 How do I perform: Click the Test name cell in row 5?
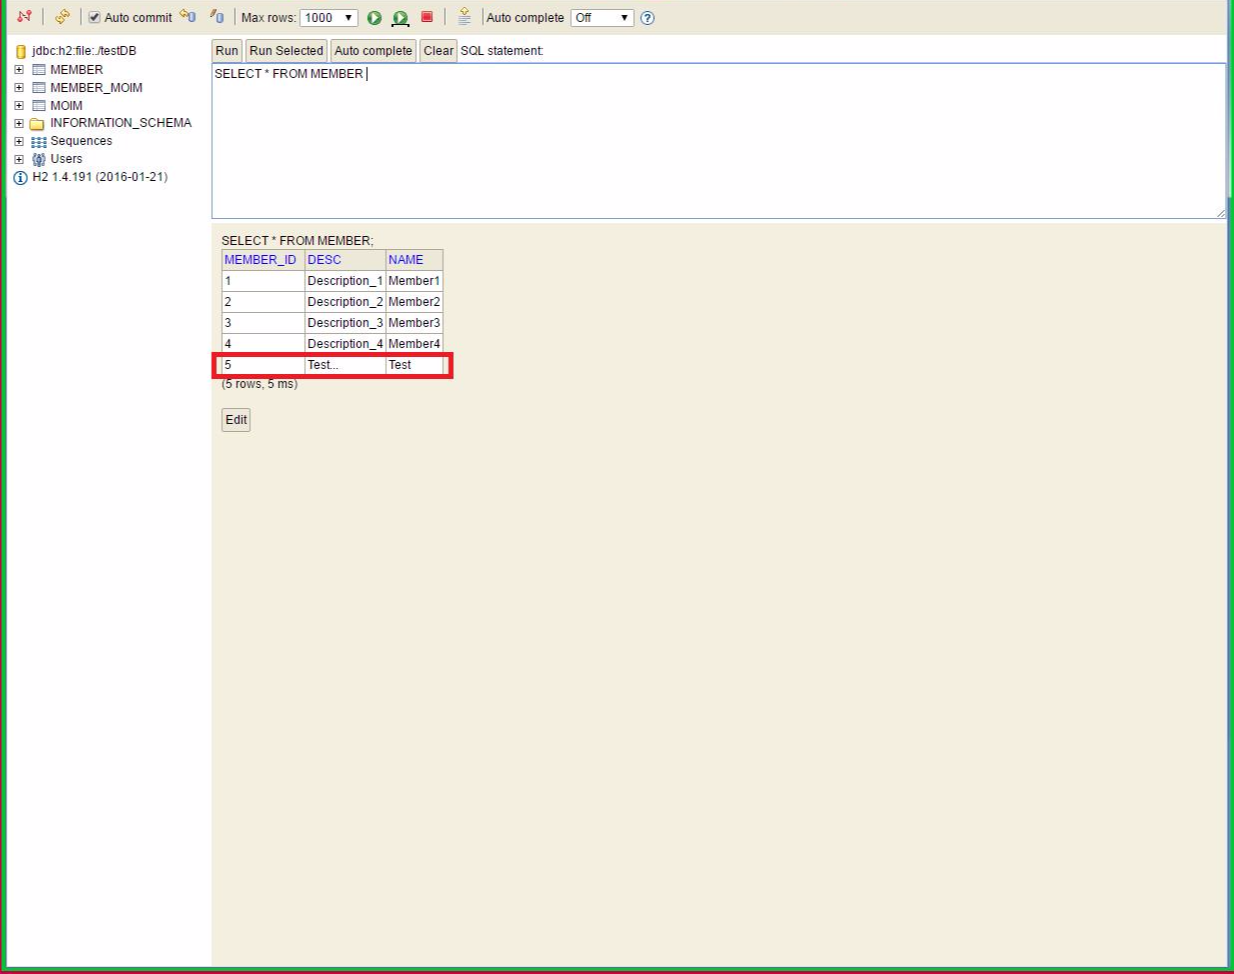coord(414,365)
